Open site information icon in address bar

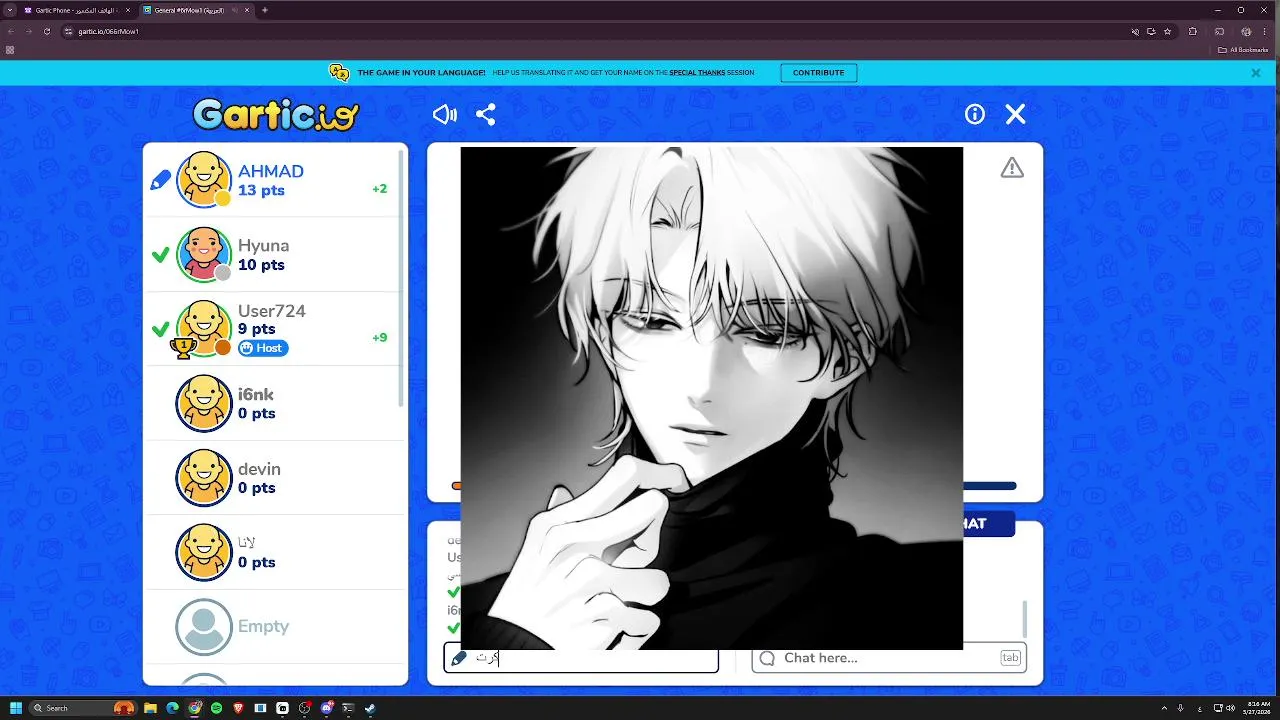pos(69,31)
